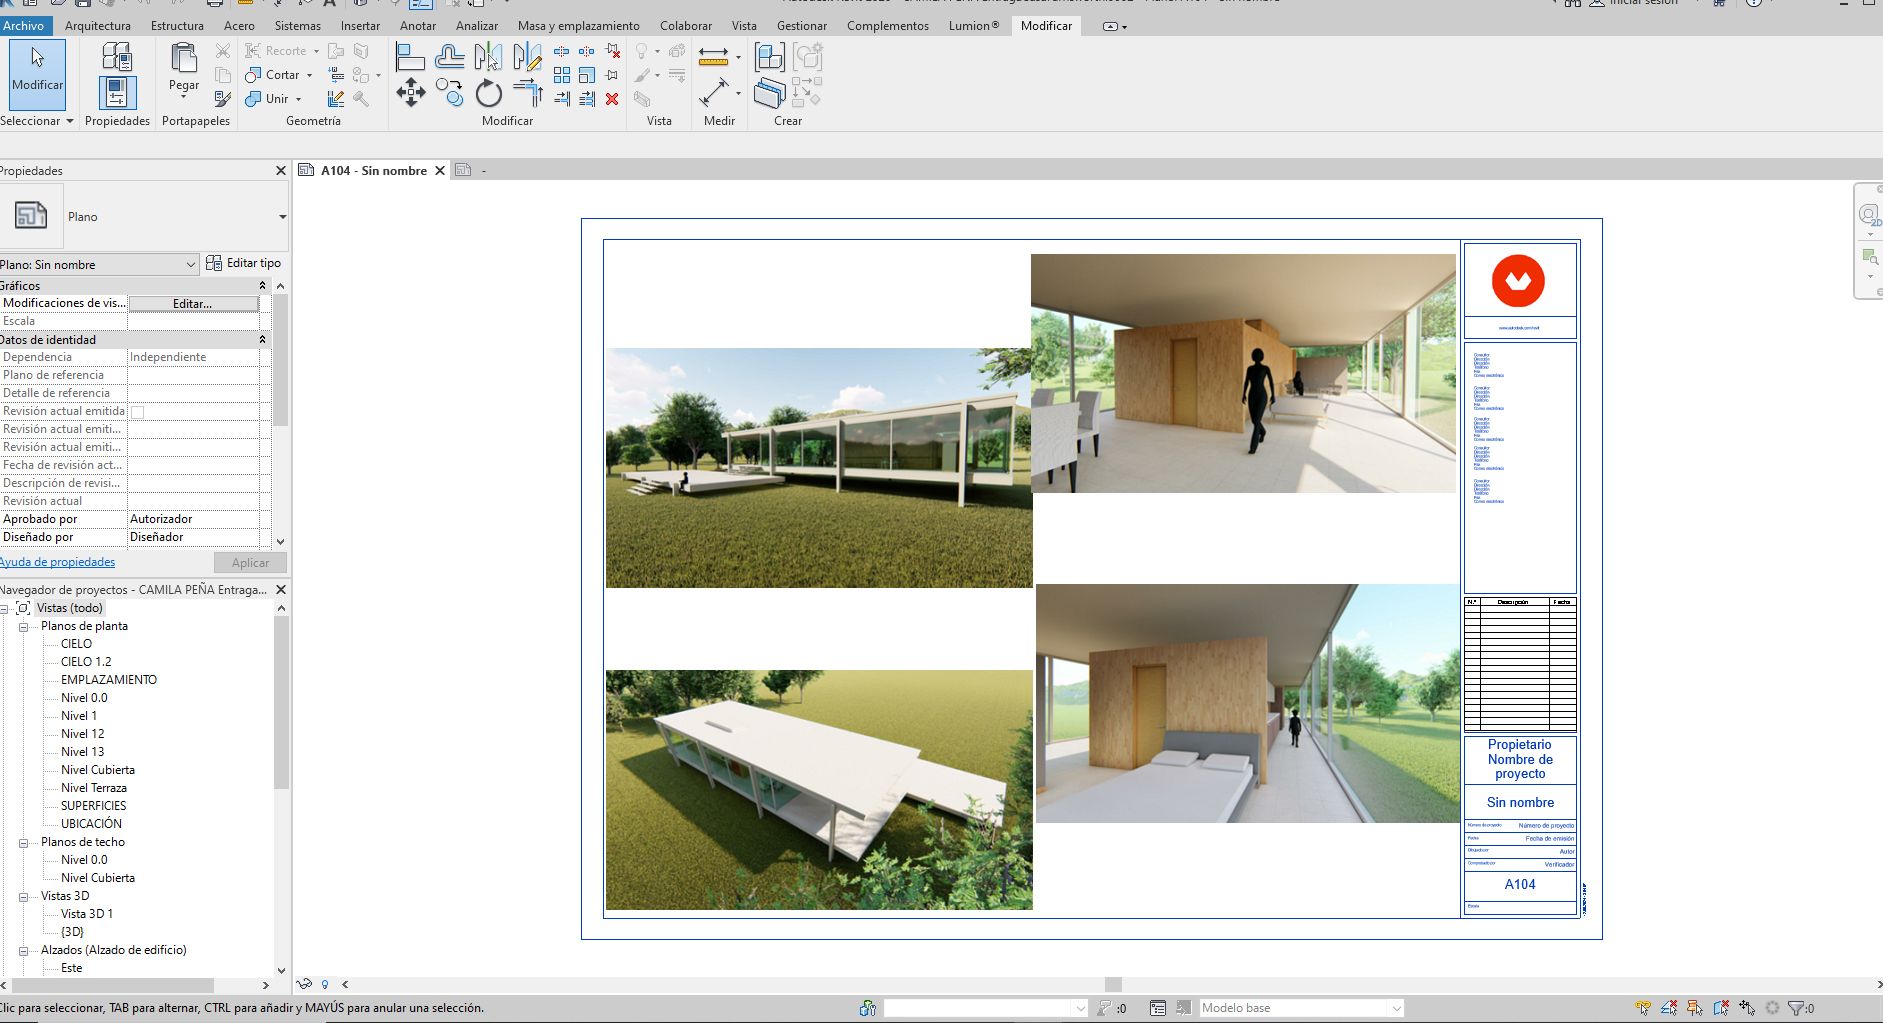The height and width of the screenshot is (1023, 1883).
Task: Switch to the Arquitectura ribbon tab
Action: (97, 26)
